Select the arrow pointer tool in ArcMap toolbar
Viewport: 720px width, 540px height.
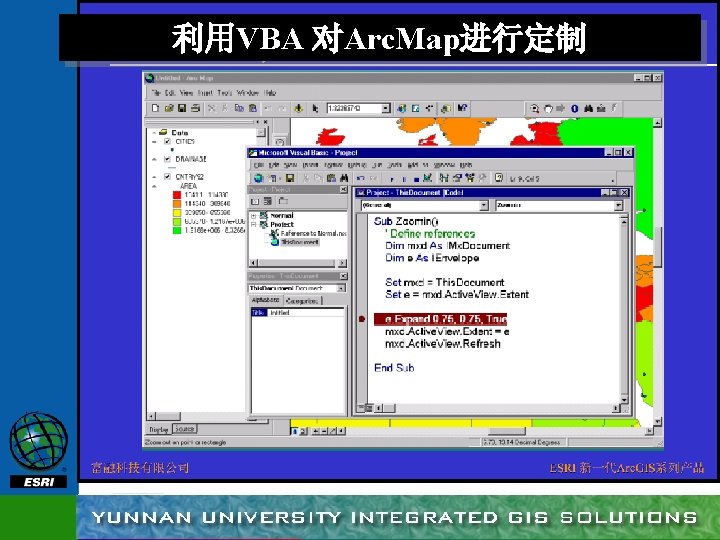coord(315,108)
